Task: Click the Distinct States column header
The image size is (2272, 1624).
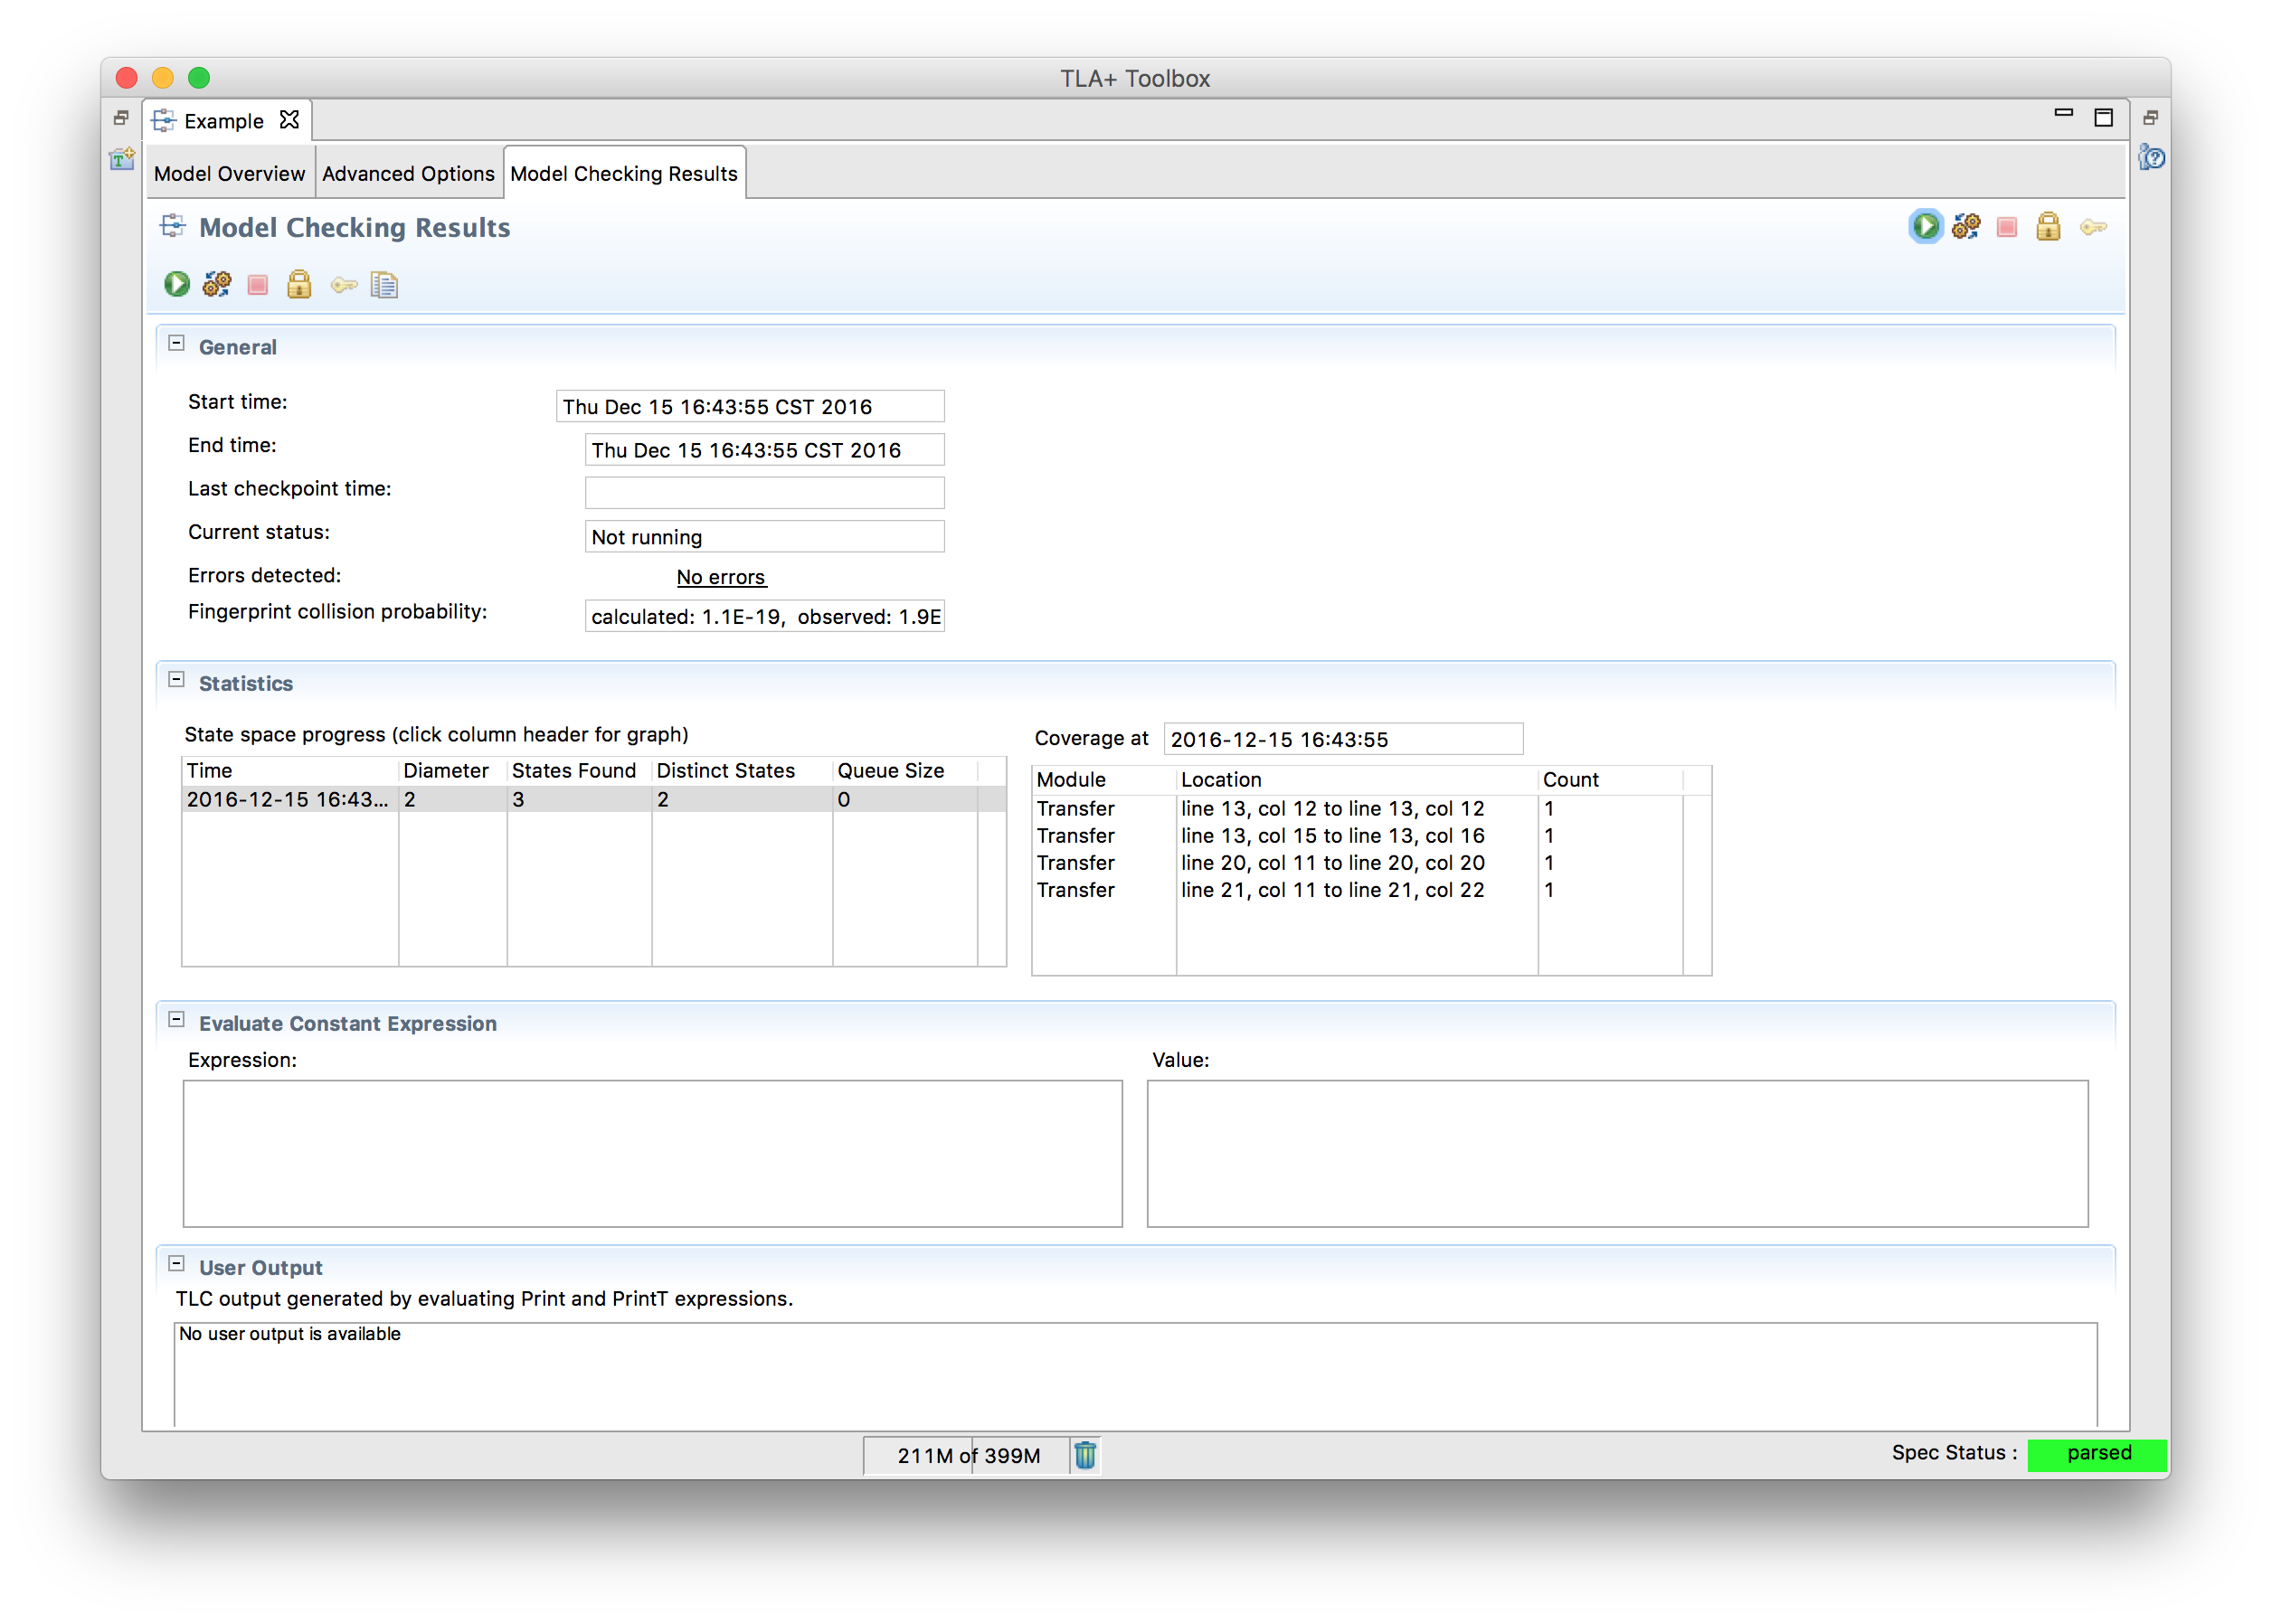Action: [x=742, y=771]
